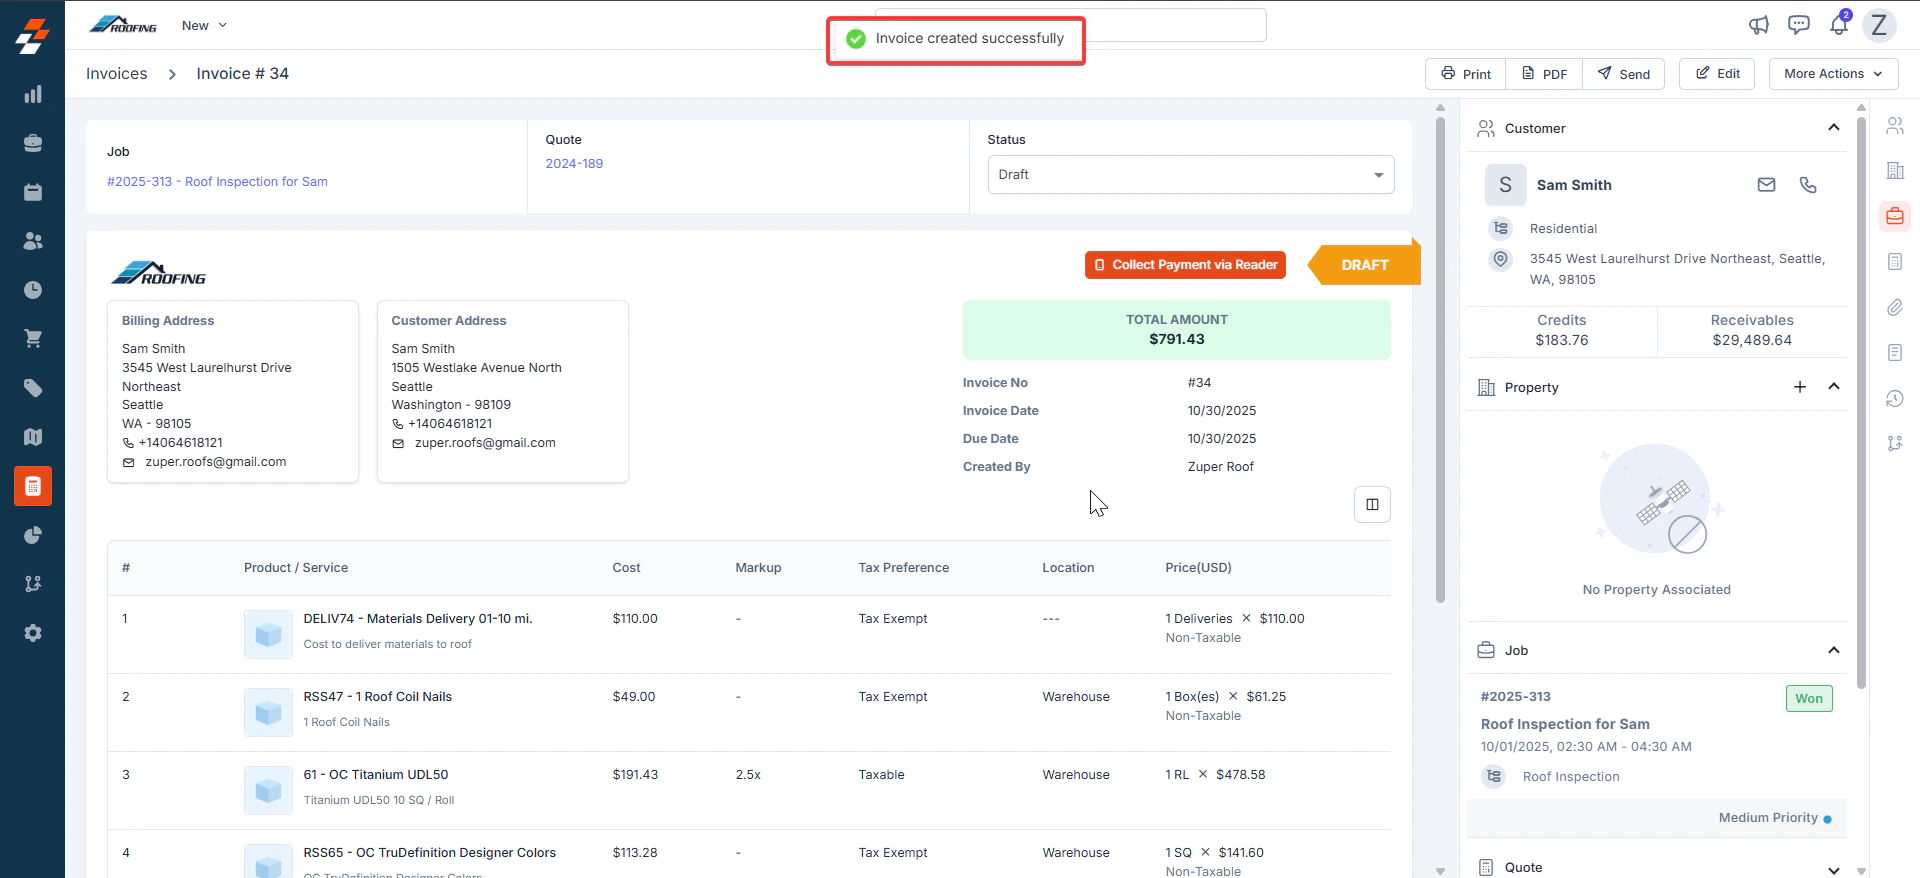Select Sam Smith customer name
Screen dimensions: 1920x878
coord(1574,185)
